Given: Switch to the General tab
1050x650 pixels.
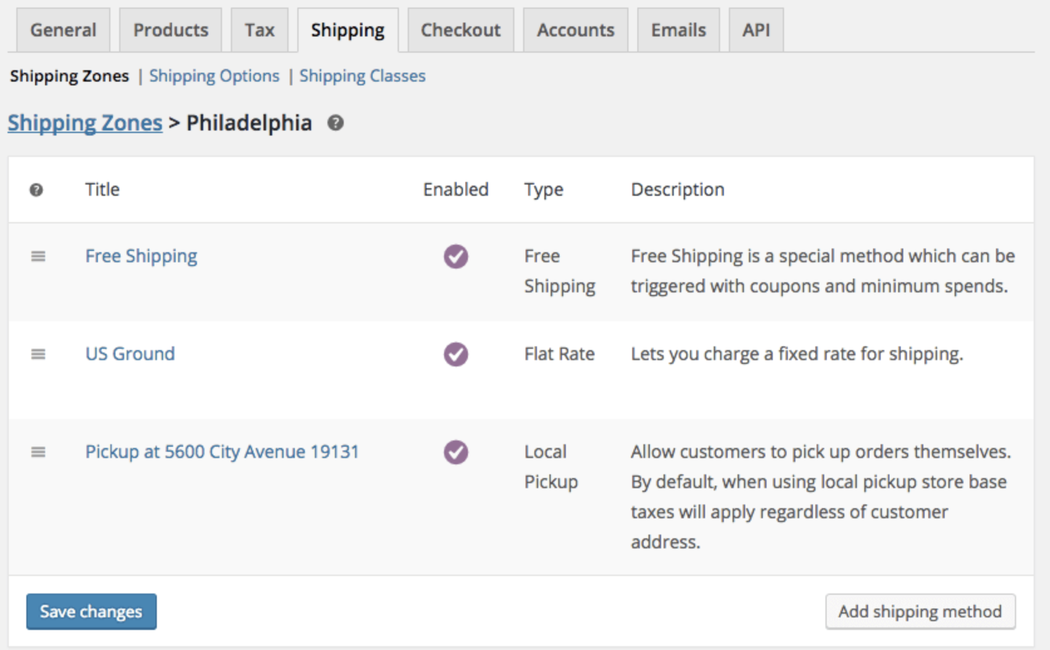Looking at the screenshot, I should [63, 30].
